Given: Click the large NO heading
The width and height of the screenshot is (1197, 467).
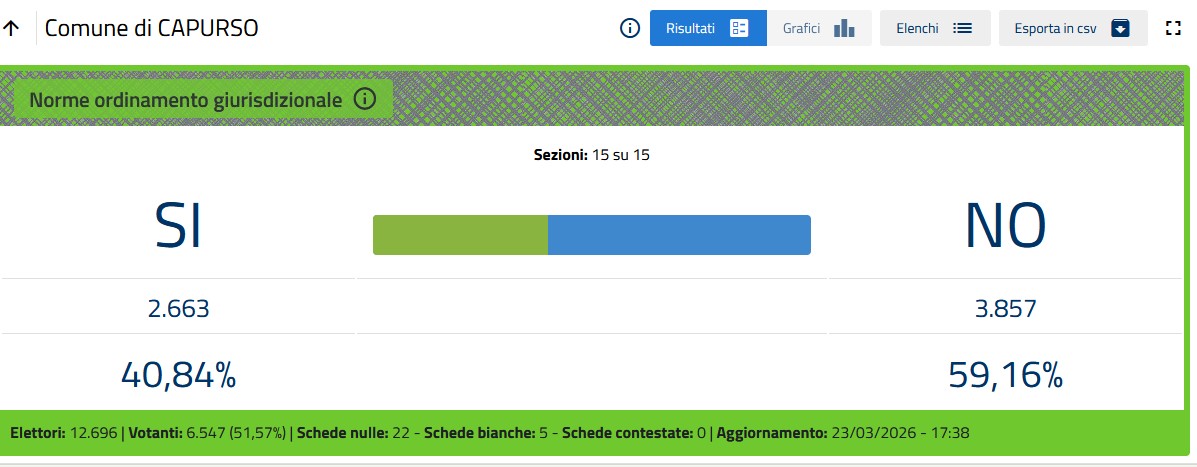Looking at the screenshot, I should tap(1005, 227).
